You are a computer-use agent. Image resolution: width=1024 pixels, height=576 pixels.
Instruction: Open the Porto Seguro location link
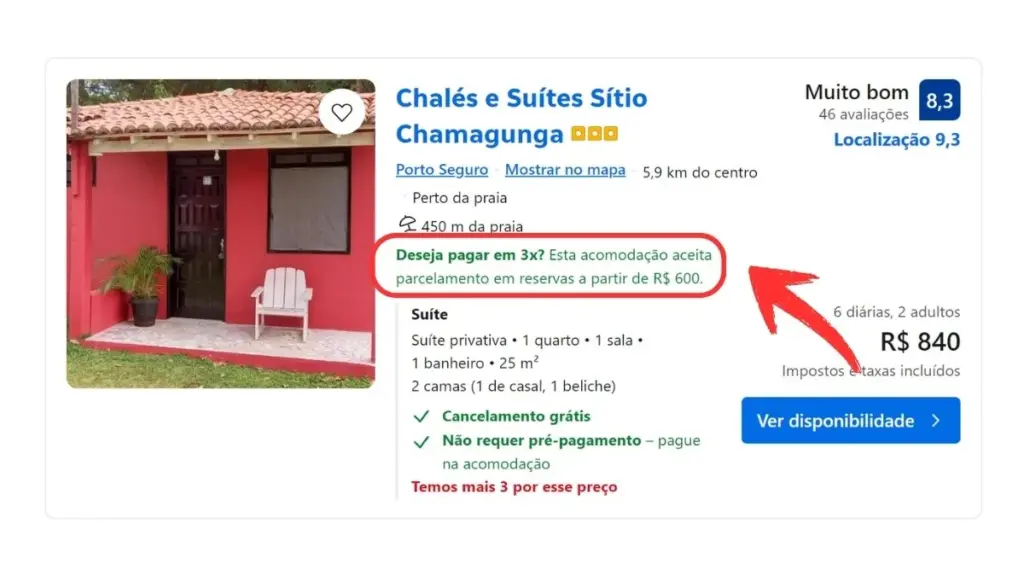441,170
